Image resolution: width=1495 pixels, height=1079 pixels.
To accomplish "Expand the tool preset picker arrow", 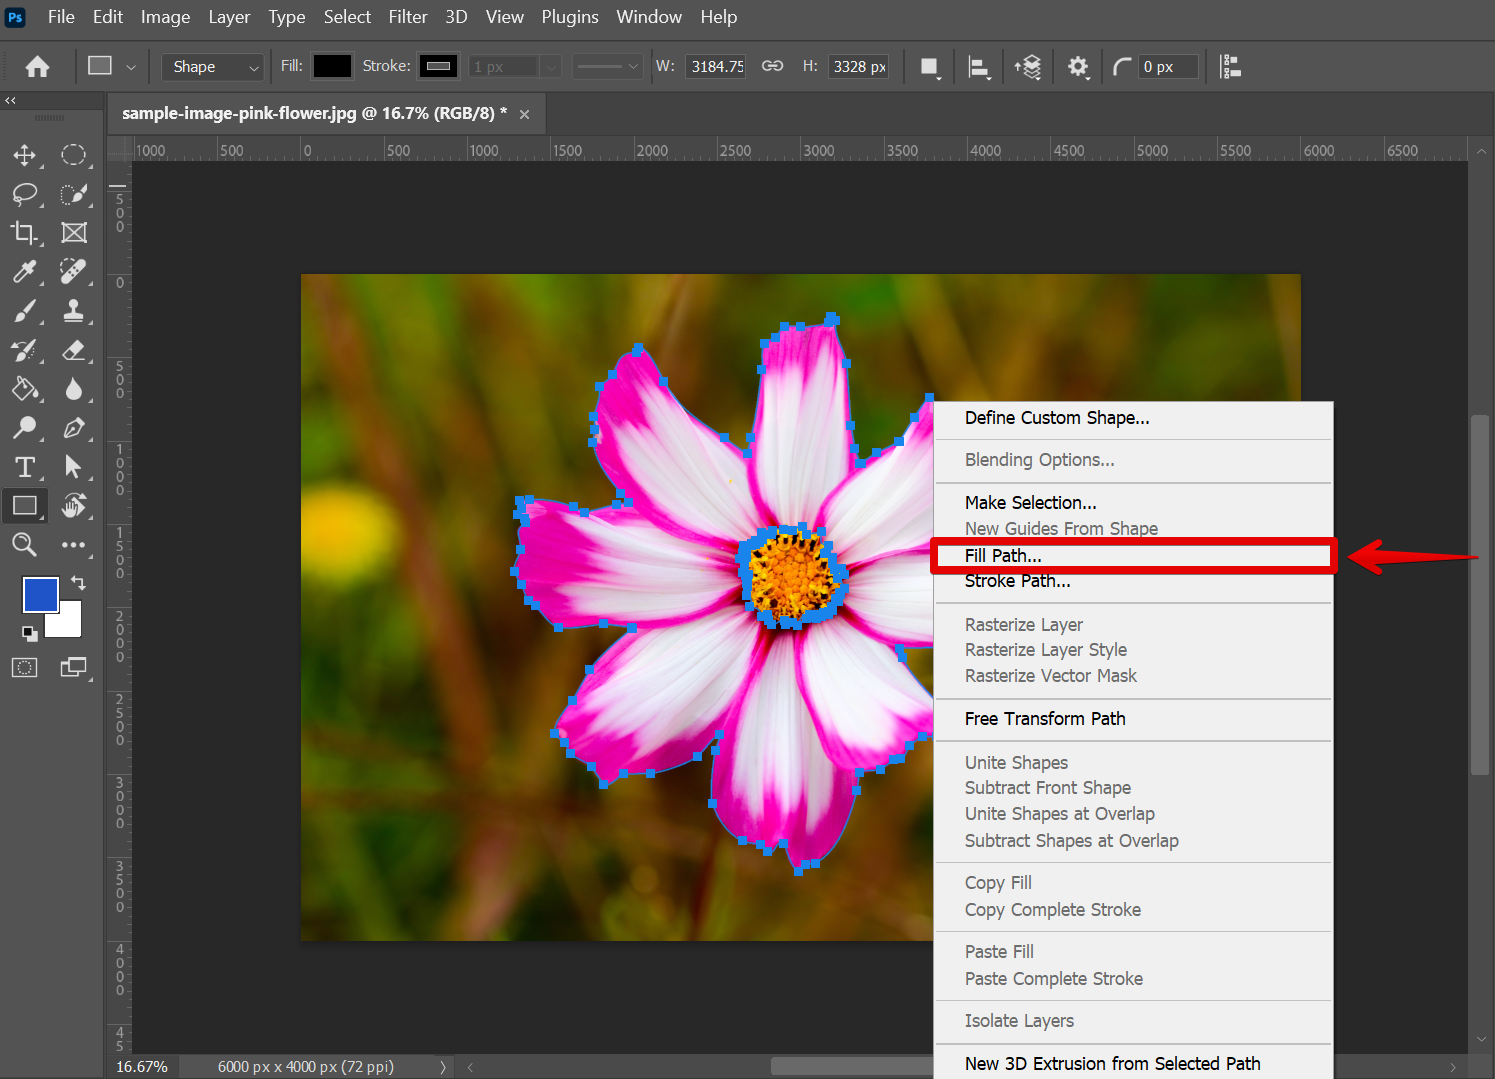I will pos(131,67).
